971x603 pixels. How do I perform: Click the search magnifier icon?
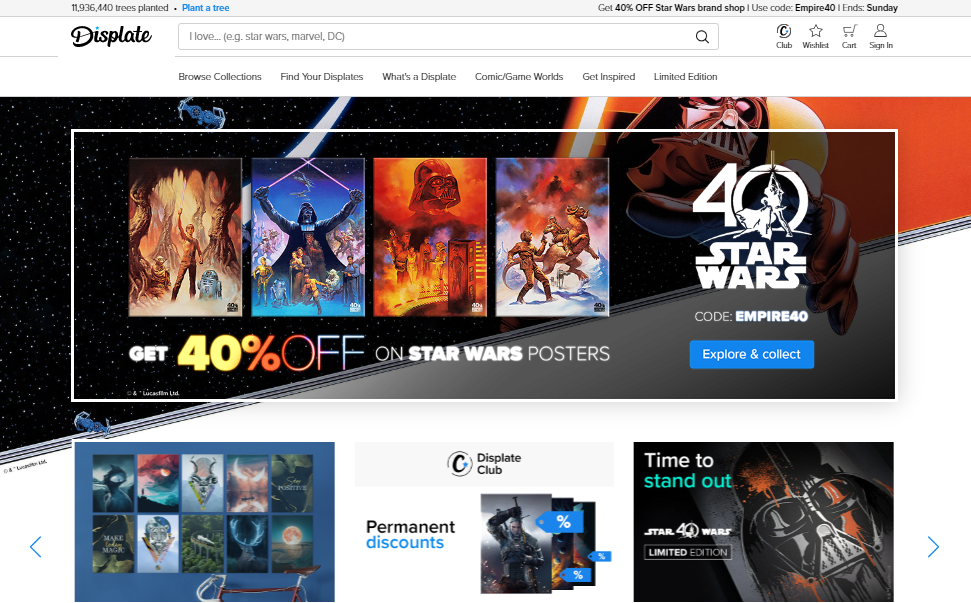coord(702,38)
